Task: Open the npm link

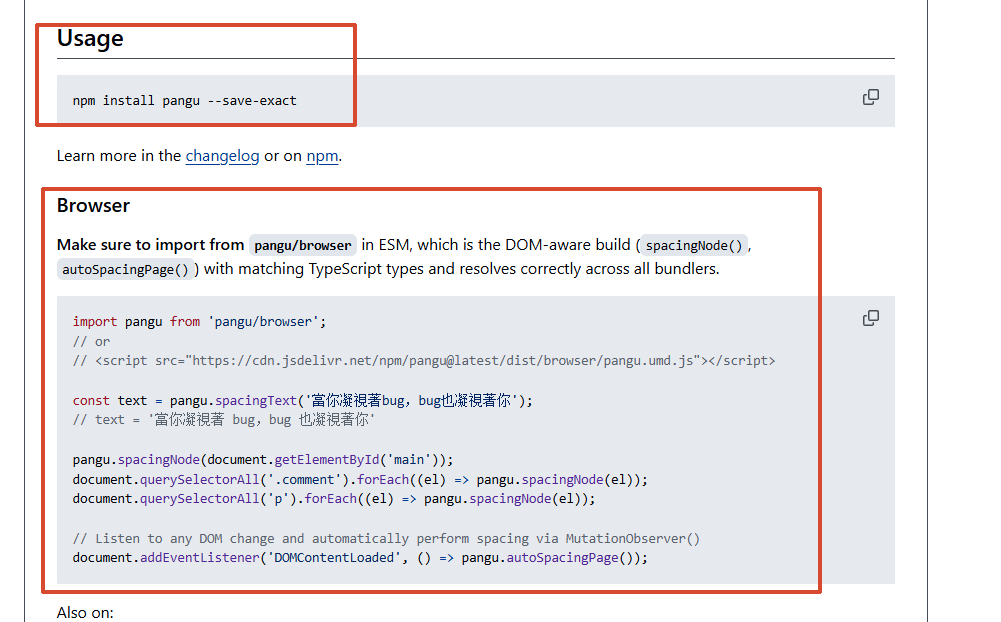Action: pyautogui.click(x=322, y=156)
